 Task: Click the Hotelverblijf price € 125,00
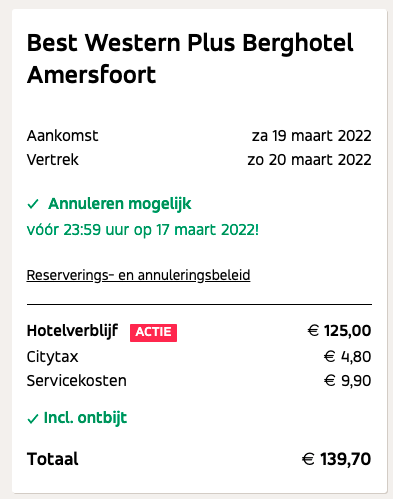(x=339, y=331)
